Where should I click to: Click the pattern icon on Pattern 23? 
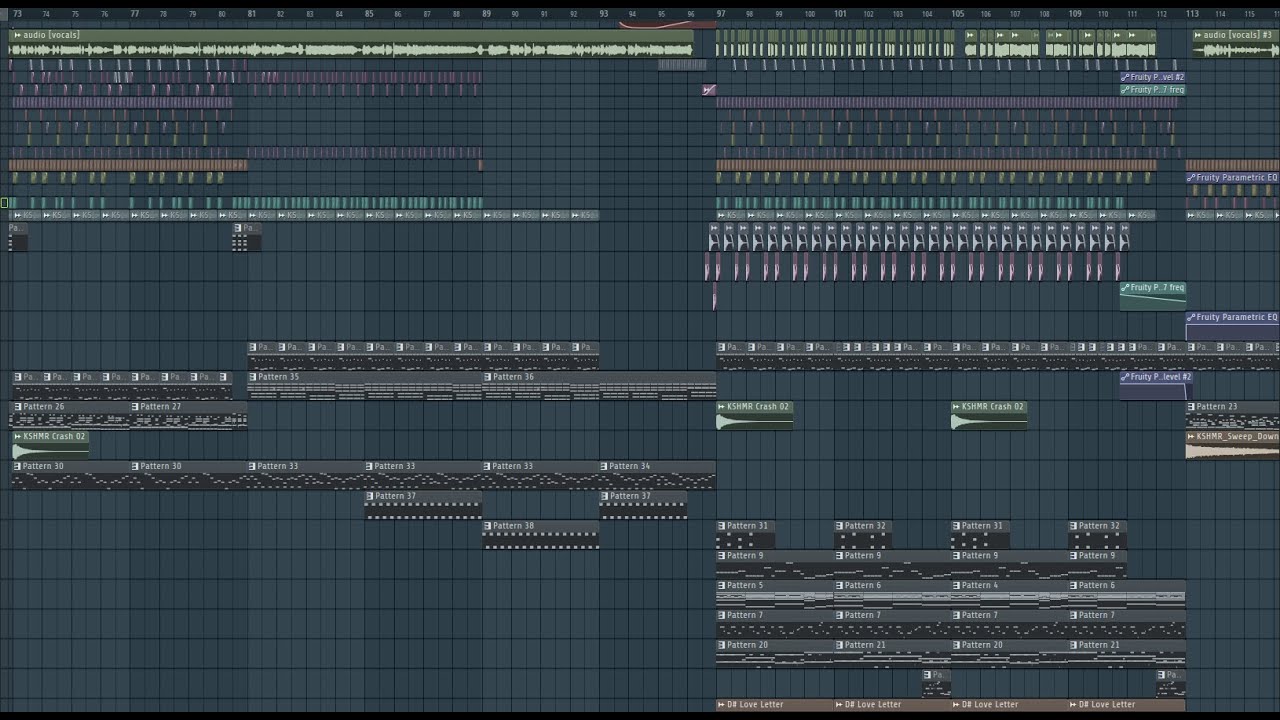1191,407
